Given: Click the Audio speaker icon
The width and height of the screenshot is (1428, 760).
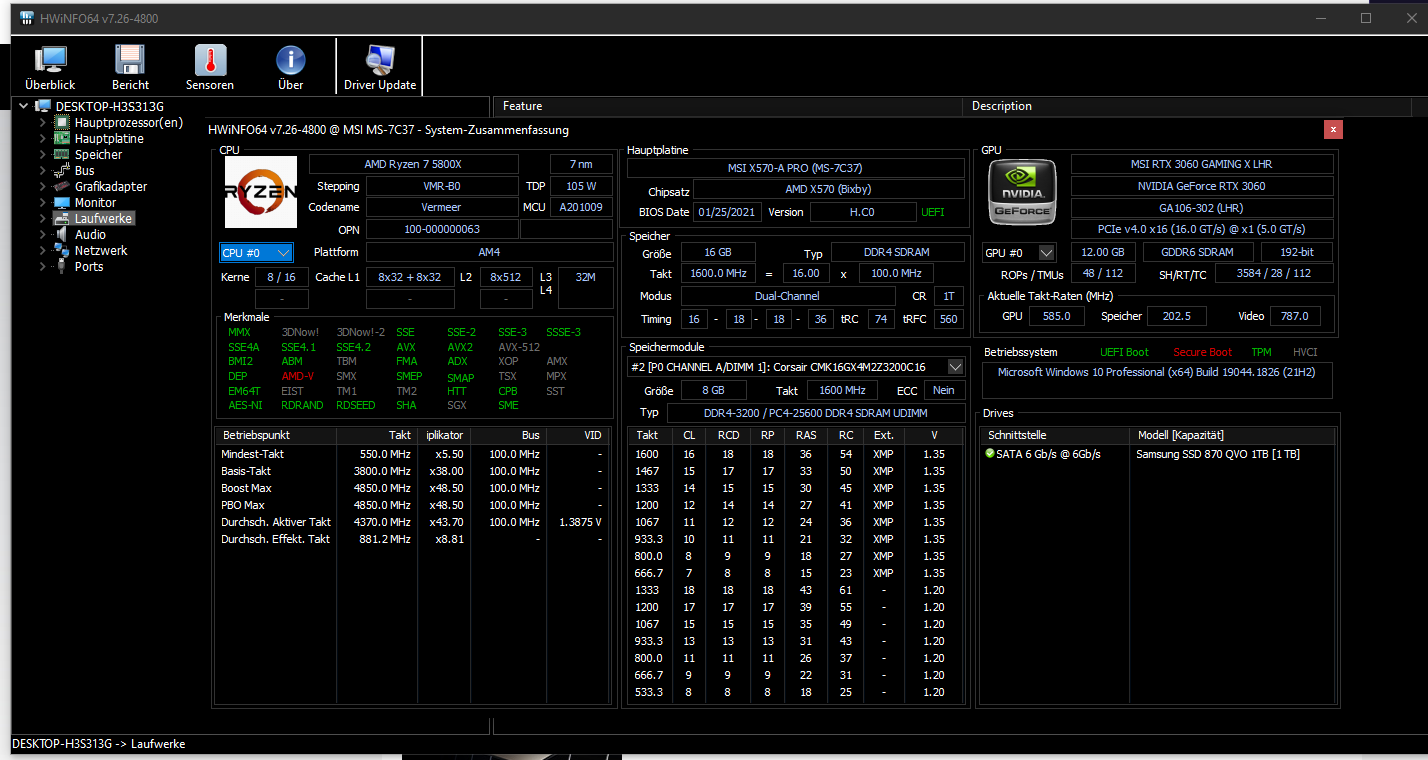Looking at the screenshot, I should 62,234.
